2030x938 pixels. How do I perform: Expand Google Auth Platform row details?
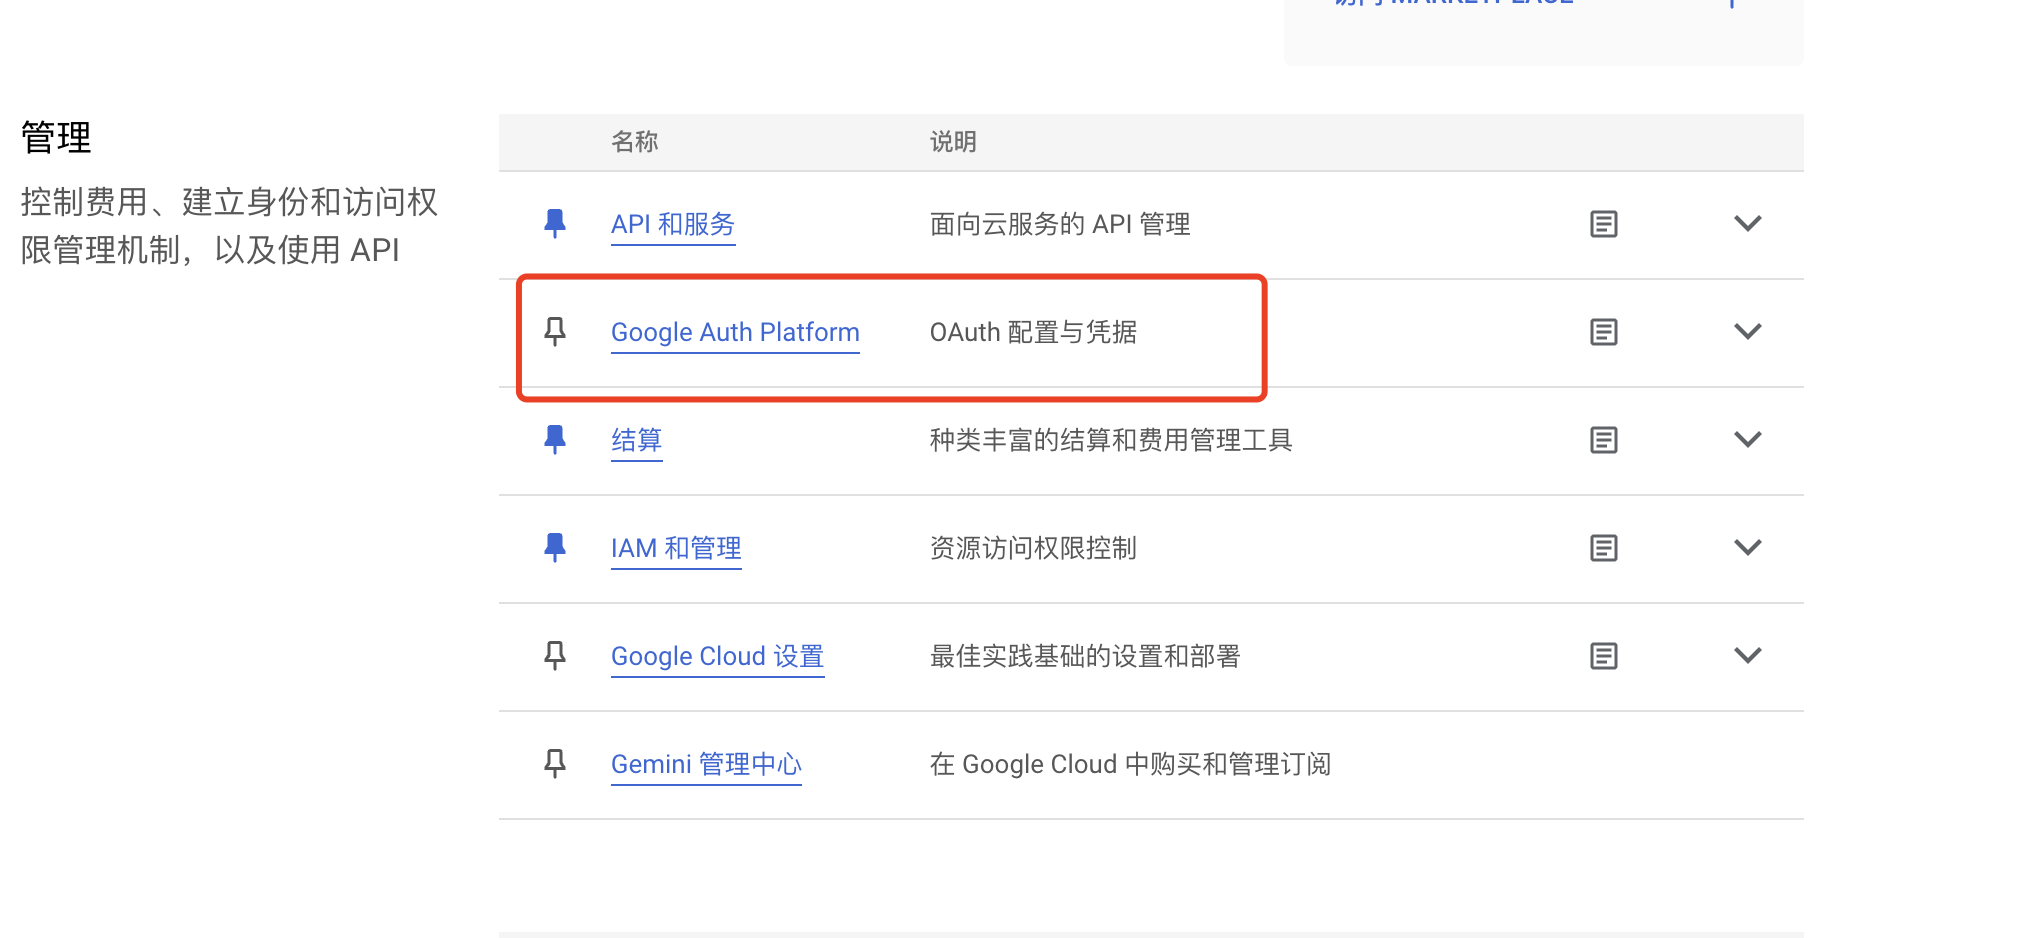click(1747, 332)
